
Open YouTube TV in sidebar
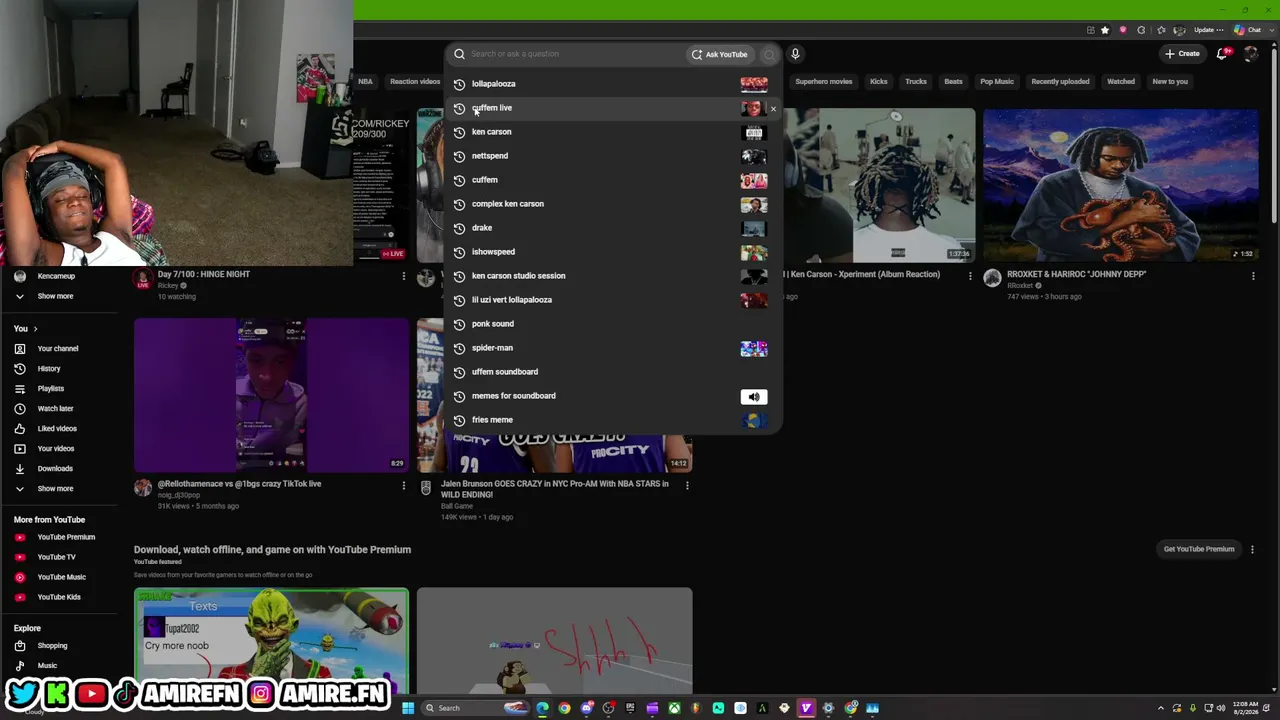[56, 557]
